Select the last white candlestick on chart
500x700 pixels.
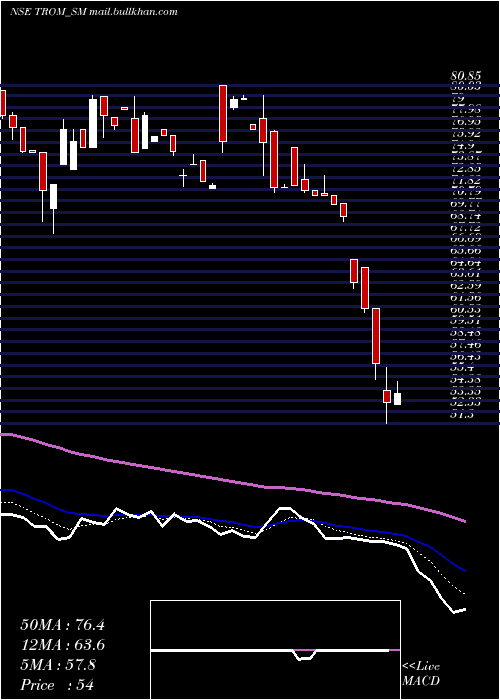[397, 399]
